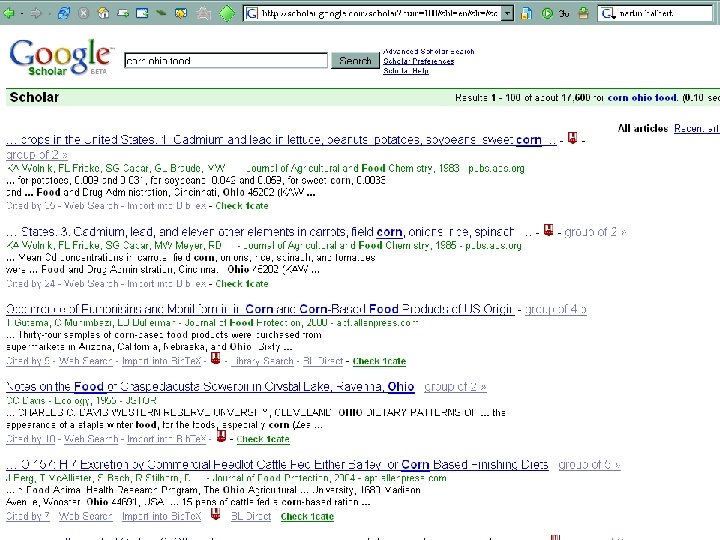Open Check 1cate for the lettuce article
Screen dimensions: 720x540
click(x=242, y=206)
